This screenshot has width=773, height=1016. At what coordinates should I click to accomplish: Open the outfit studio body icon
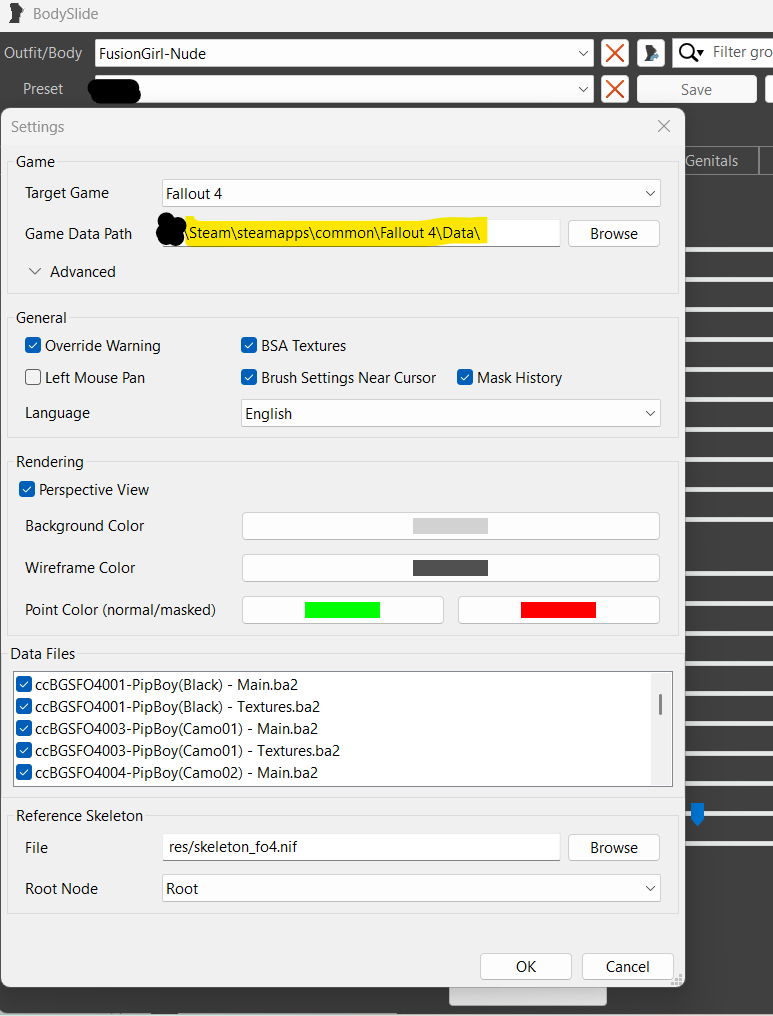point(651,53)
